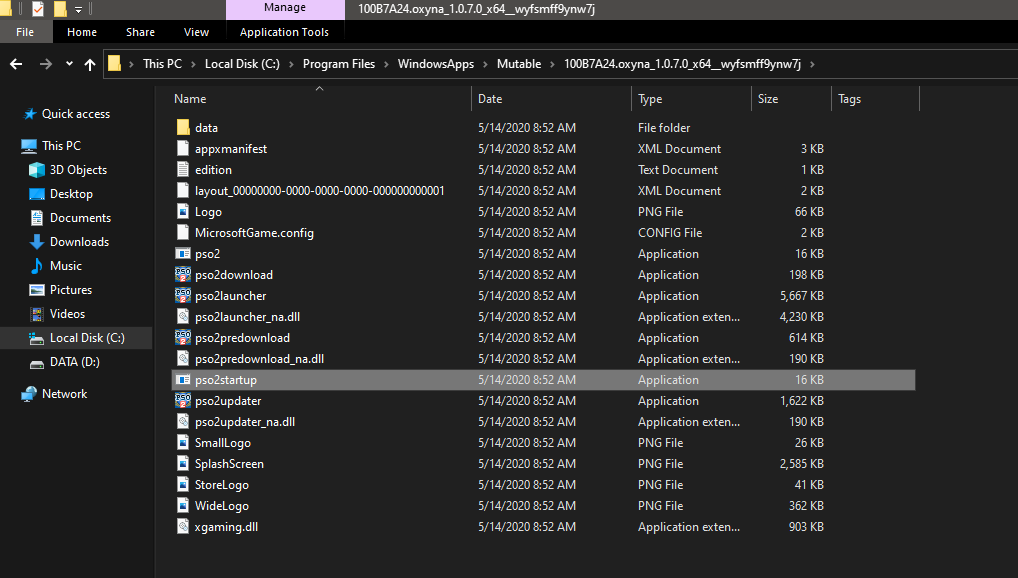The image size is (1018, 578).
Task: Open the Application Tools tab
Action: click(284, 32)
